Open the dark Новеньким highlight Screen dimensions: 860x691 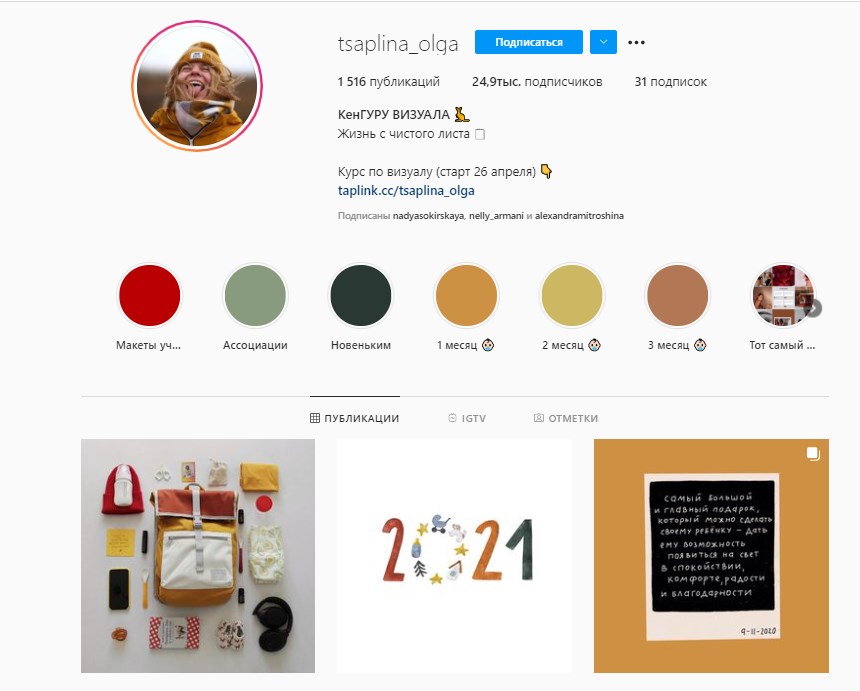(360, 296)
